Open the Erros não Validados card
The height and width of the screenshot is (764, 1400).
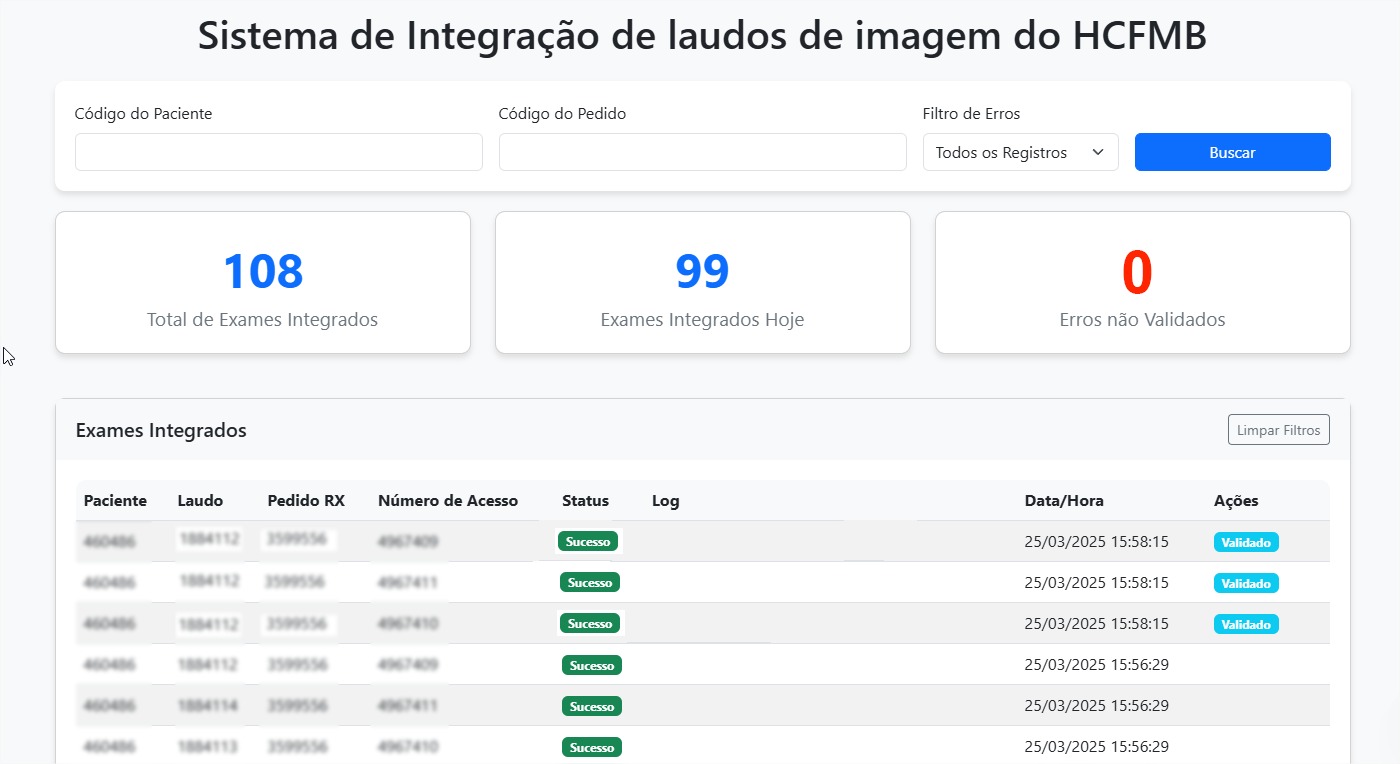1142,283
